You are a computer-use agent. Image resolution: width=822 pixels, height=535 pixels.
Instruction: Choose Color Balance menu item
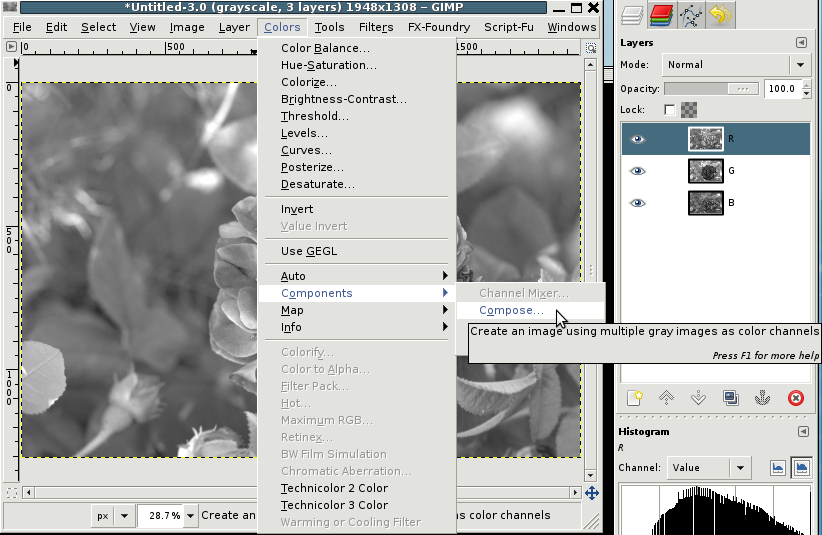[x=356, y=48]
